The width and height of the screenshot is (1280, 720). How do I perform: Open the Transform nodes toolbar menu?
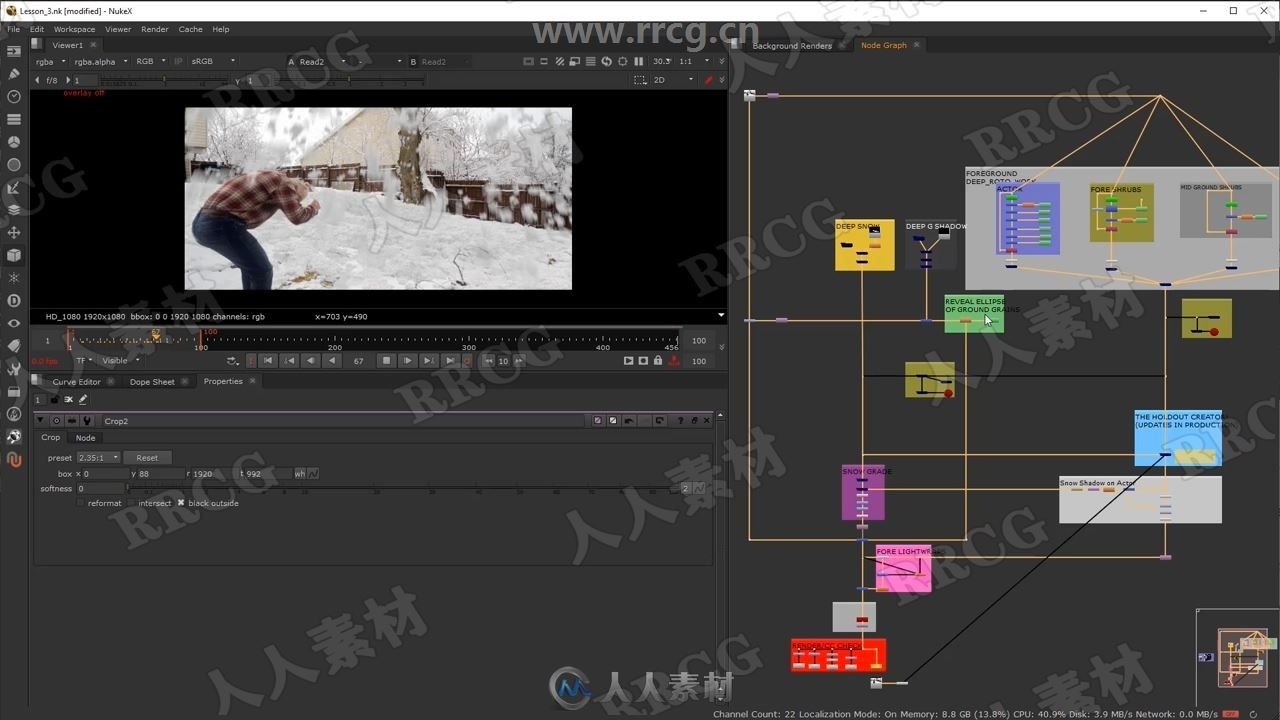pyautogui.click(x=14, y=232)
